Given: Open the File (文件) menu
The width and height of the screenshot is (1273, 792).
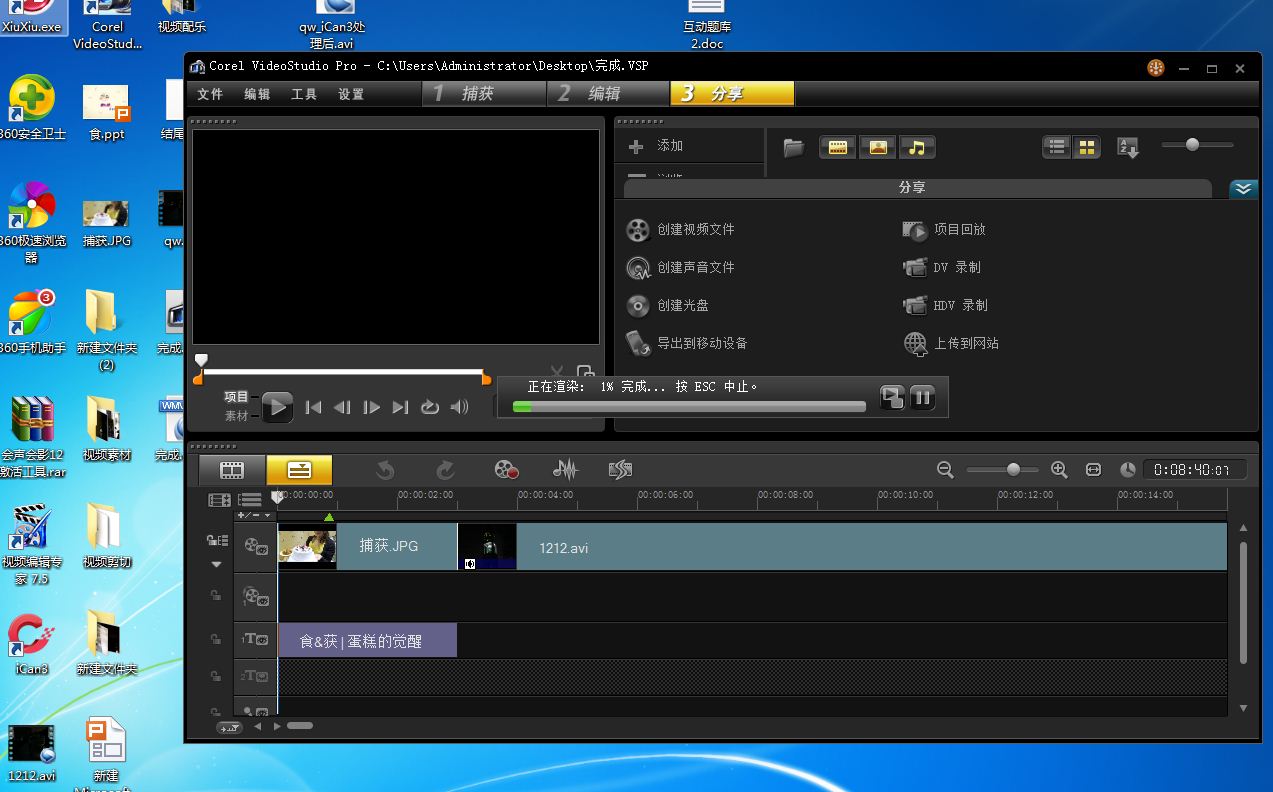Looking at the screenshot, I should (x=210, y=94).
